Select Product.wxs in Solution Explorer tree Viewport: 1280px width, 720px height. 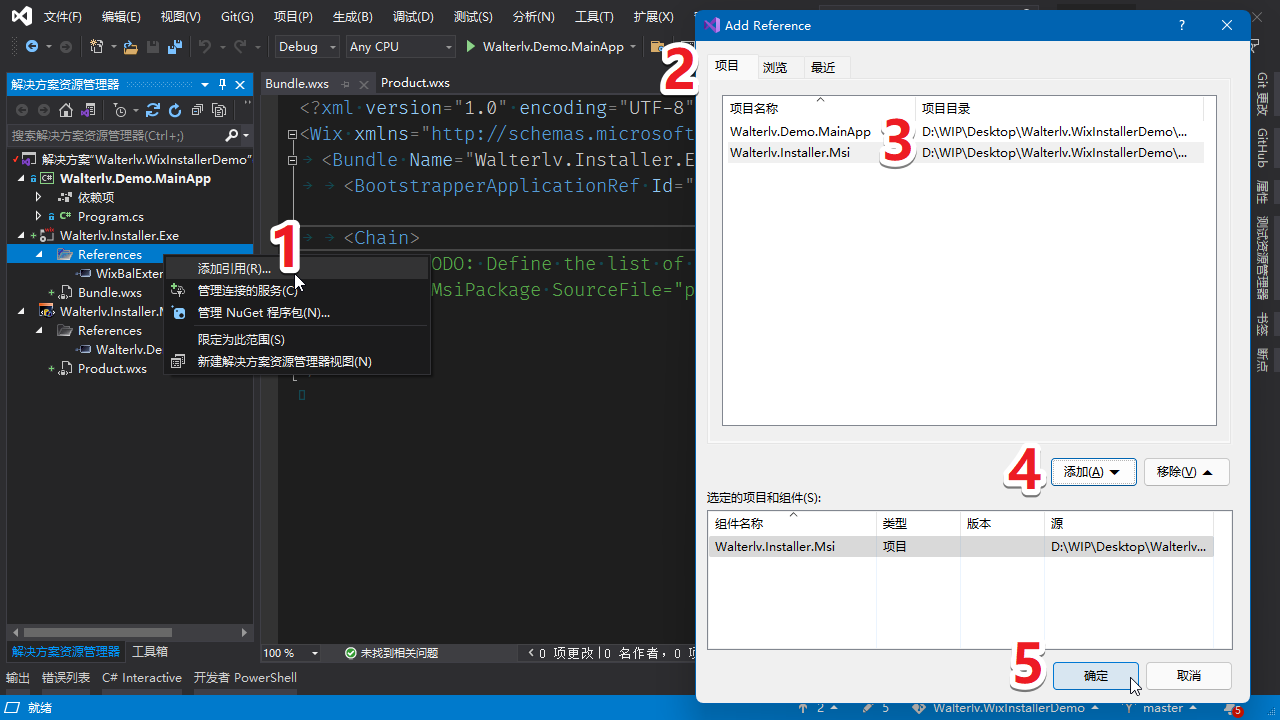(112, 369)
